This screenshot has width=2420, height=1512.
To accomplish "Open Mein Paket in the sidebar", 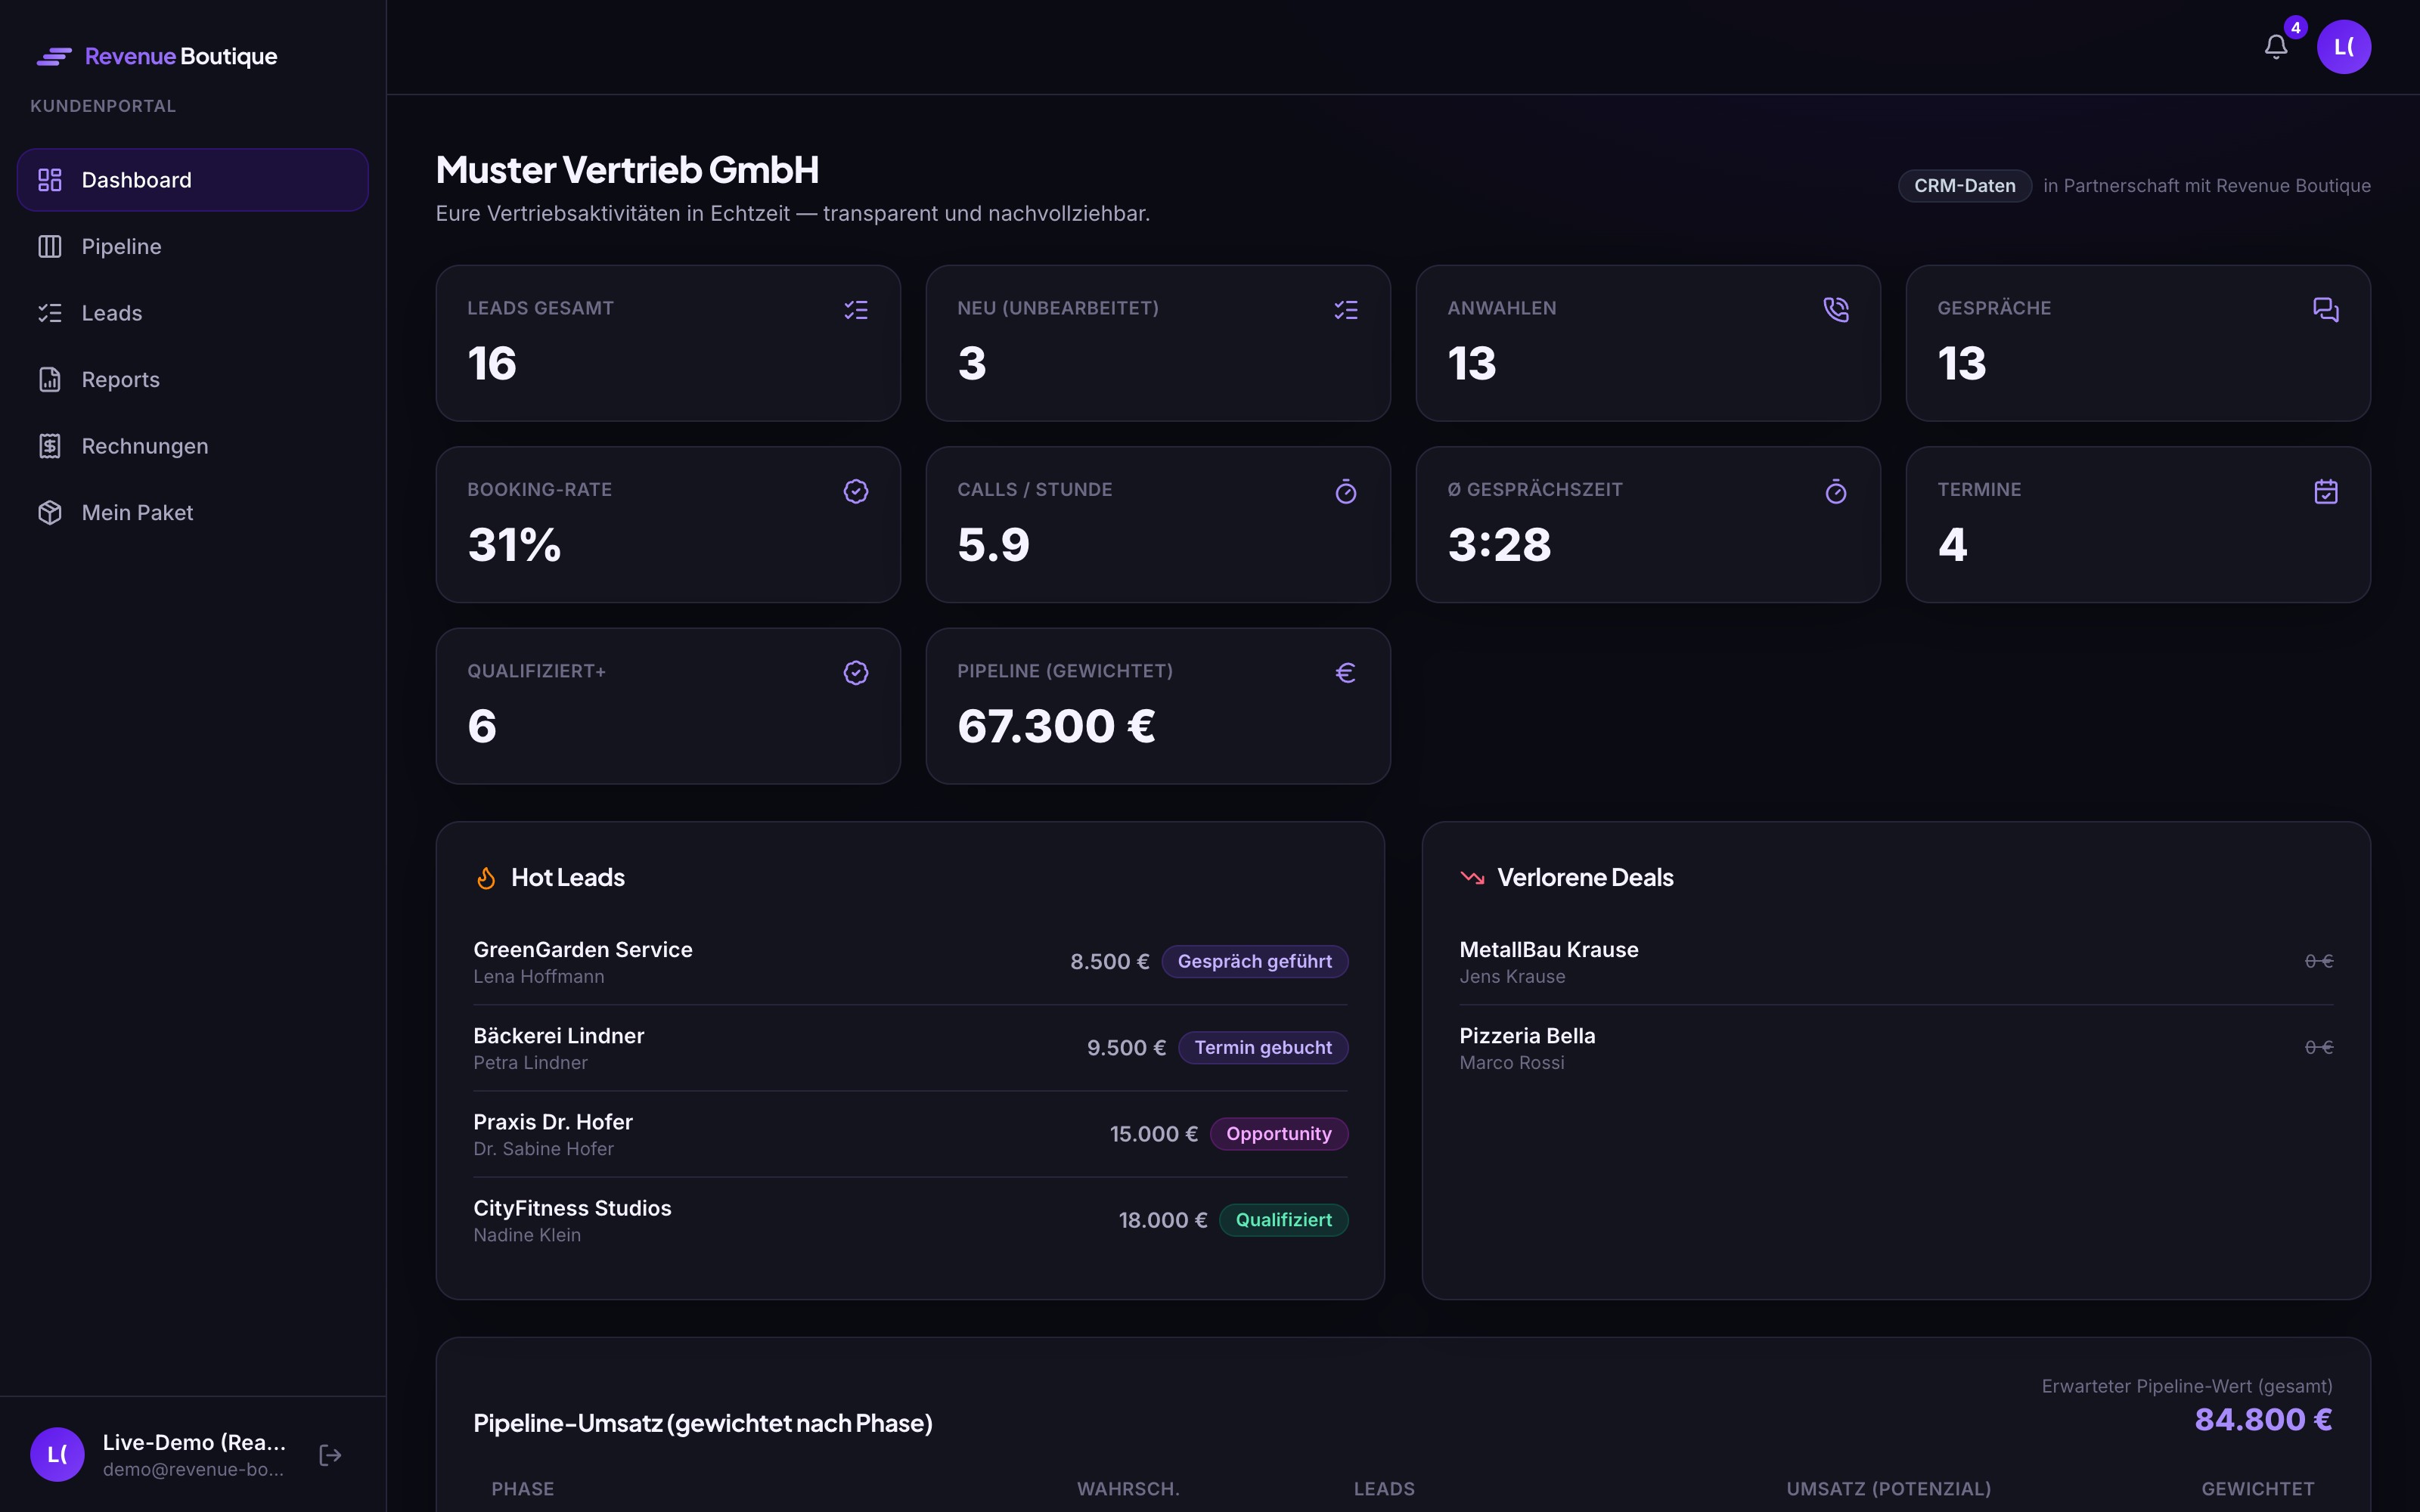I will [x=193, y=513].
